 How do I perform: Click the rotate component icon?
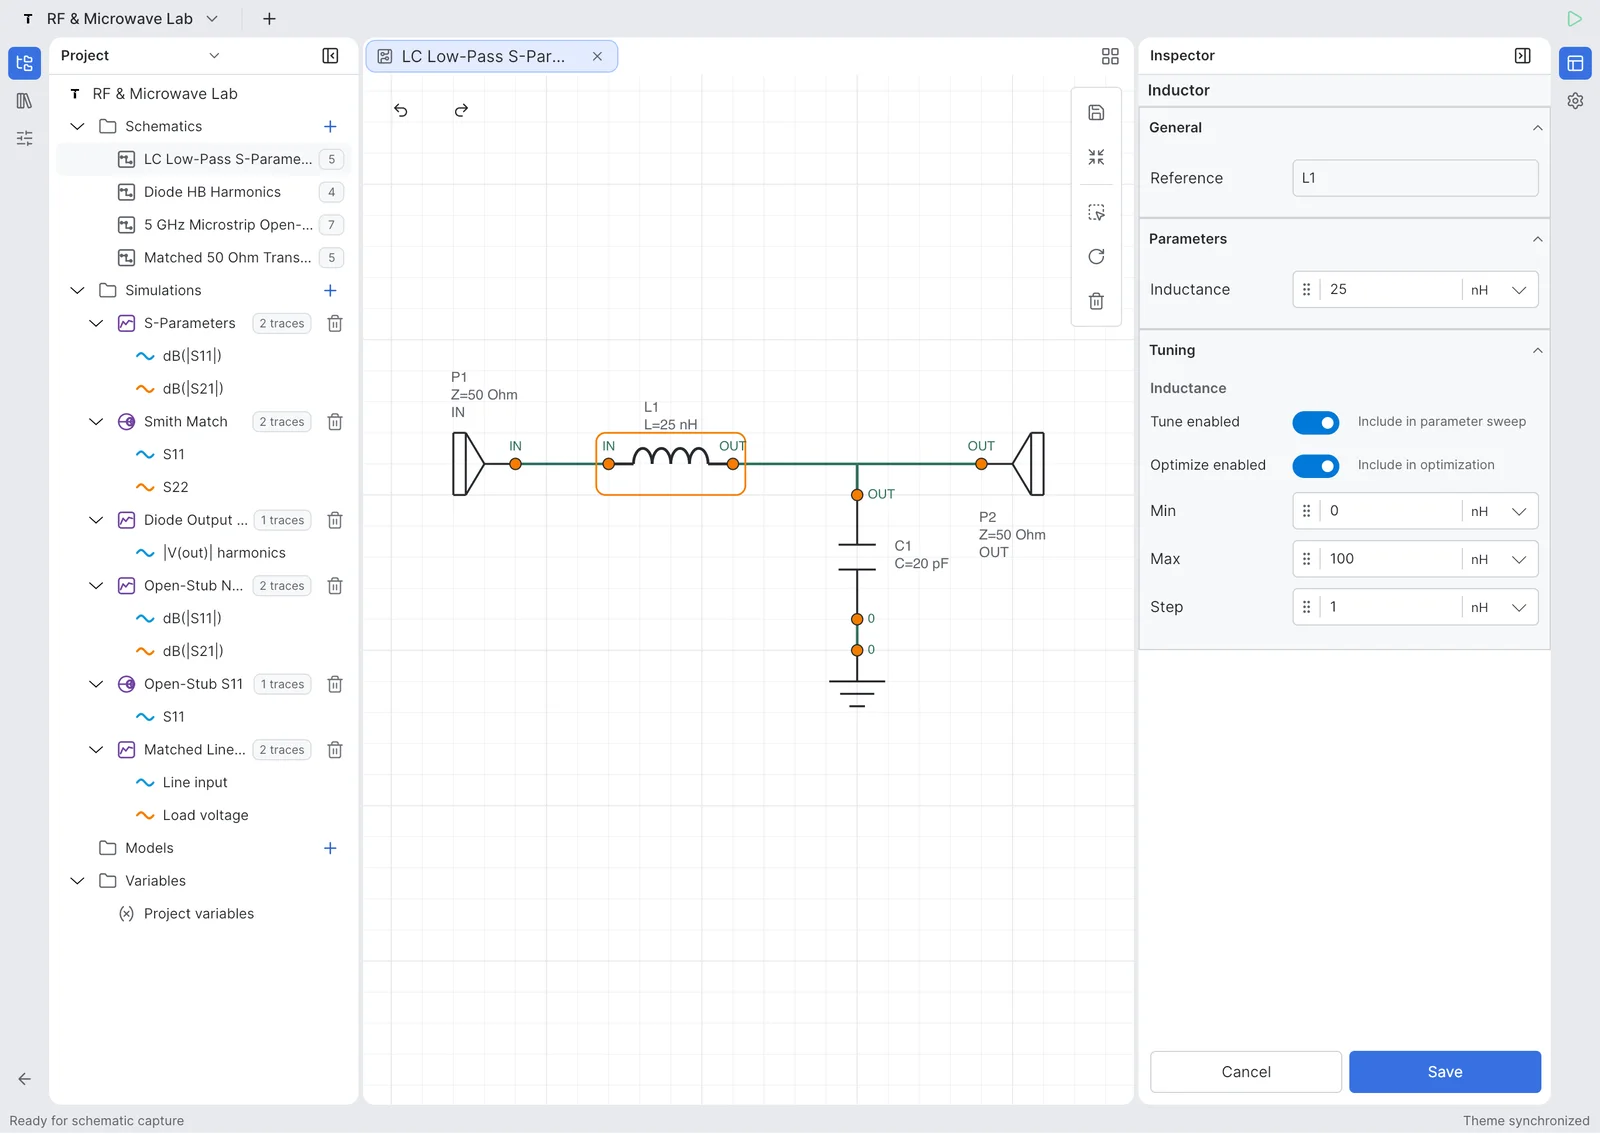[1096, 257]
